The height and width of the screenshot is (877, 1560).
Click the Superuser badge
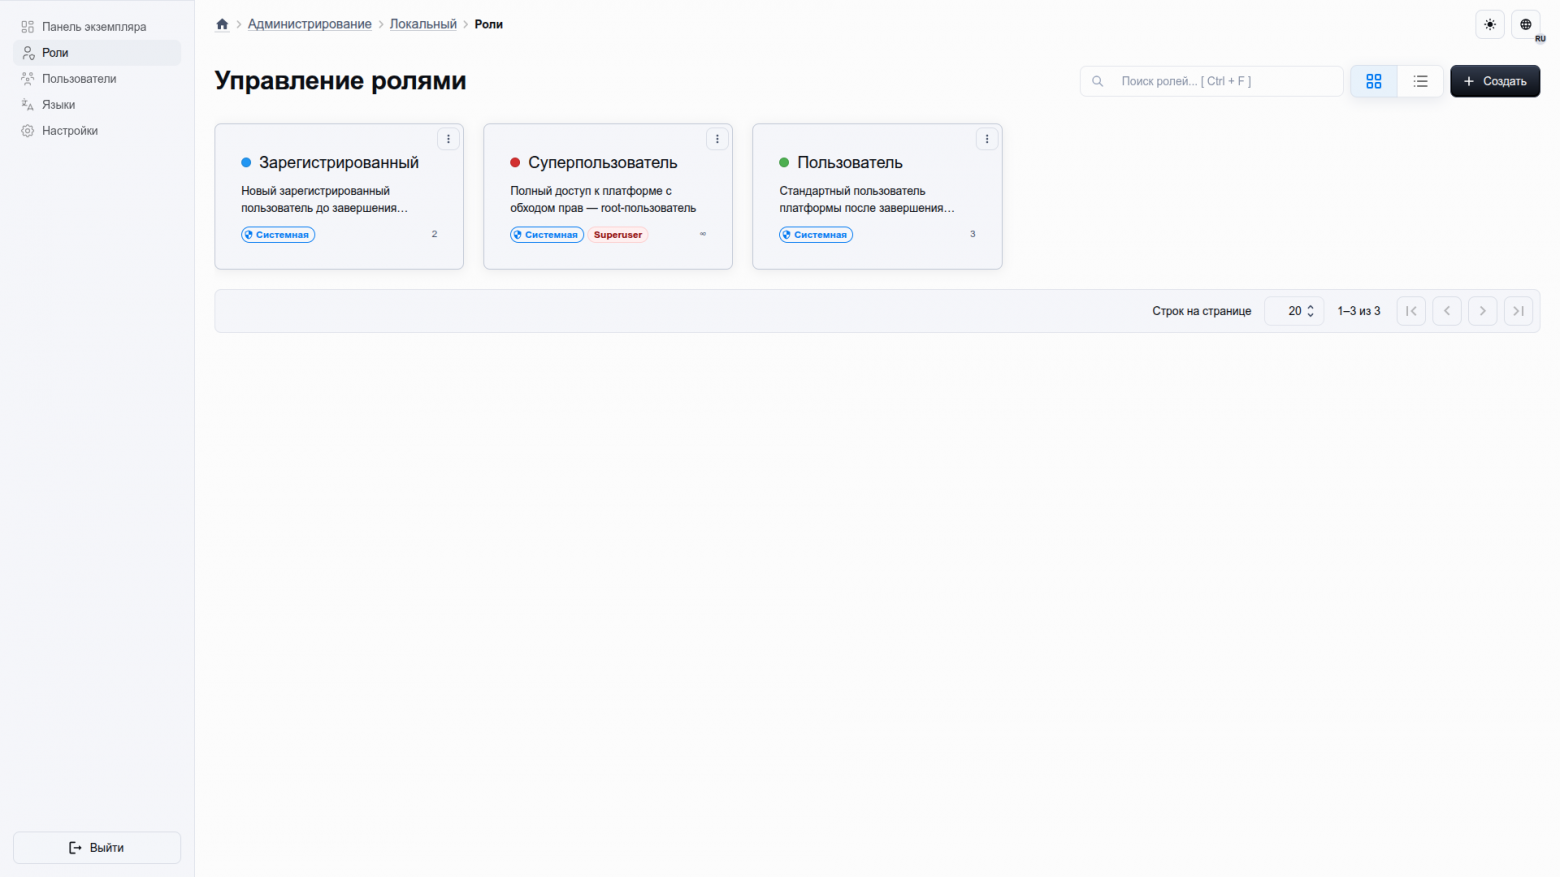coord(618,235)
